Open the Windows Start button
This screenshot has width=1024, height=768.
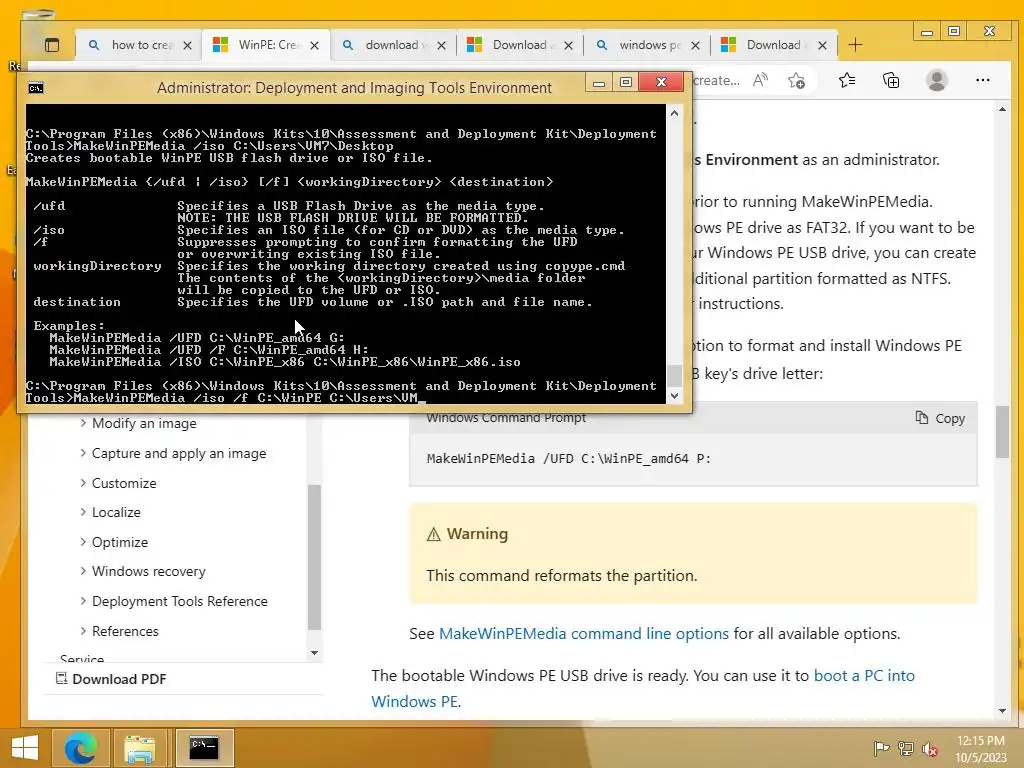click(25, 748)
